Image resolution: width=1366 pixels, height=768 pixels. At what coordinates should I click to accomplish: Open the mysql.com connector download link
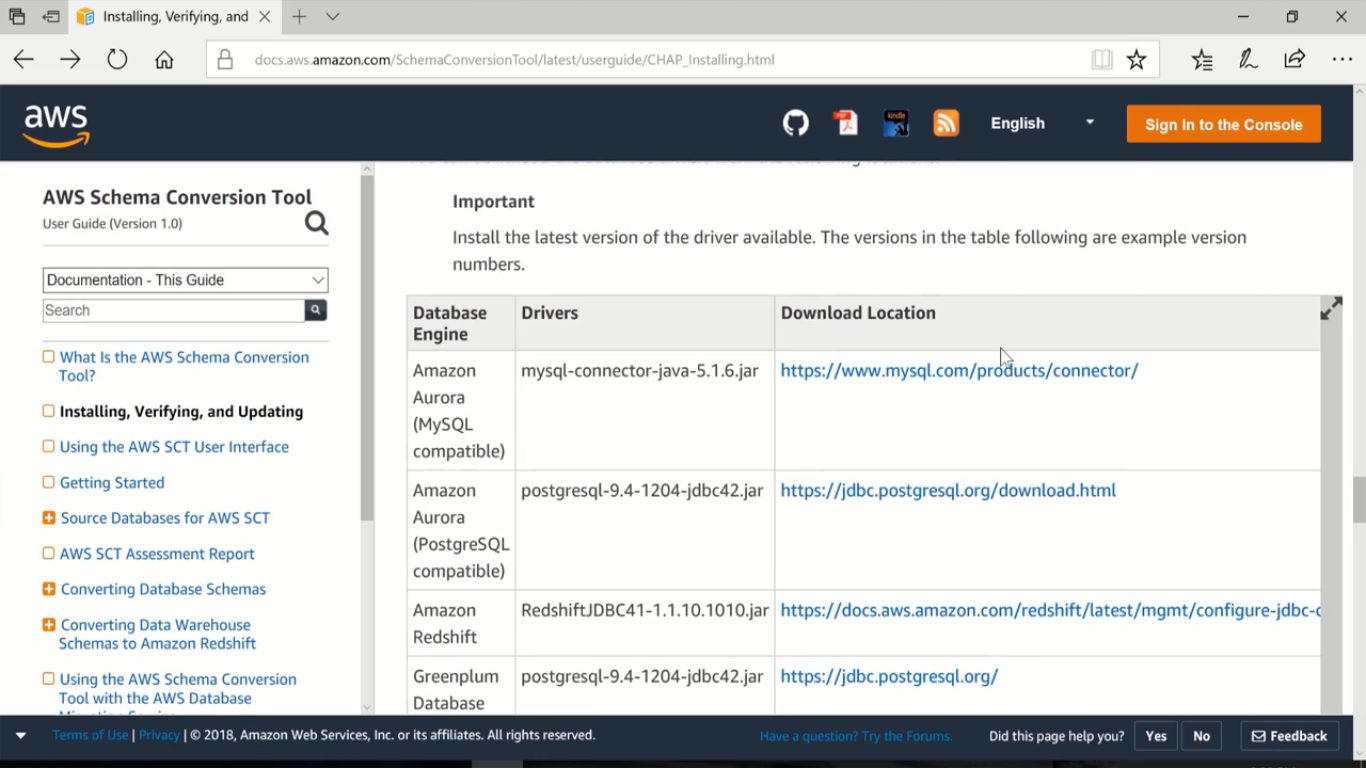[x=958, y=371]
